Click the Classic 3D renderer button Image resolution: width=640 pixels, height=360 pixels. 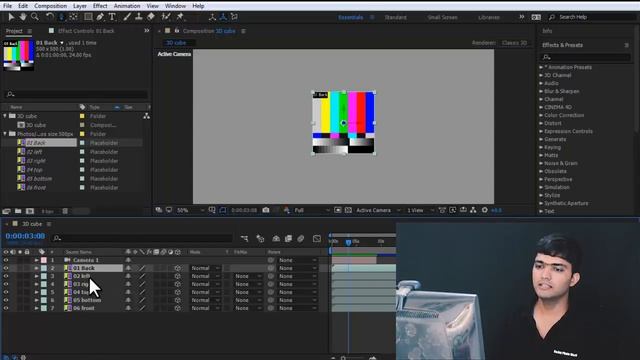[x=514, y=43]
